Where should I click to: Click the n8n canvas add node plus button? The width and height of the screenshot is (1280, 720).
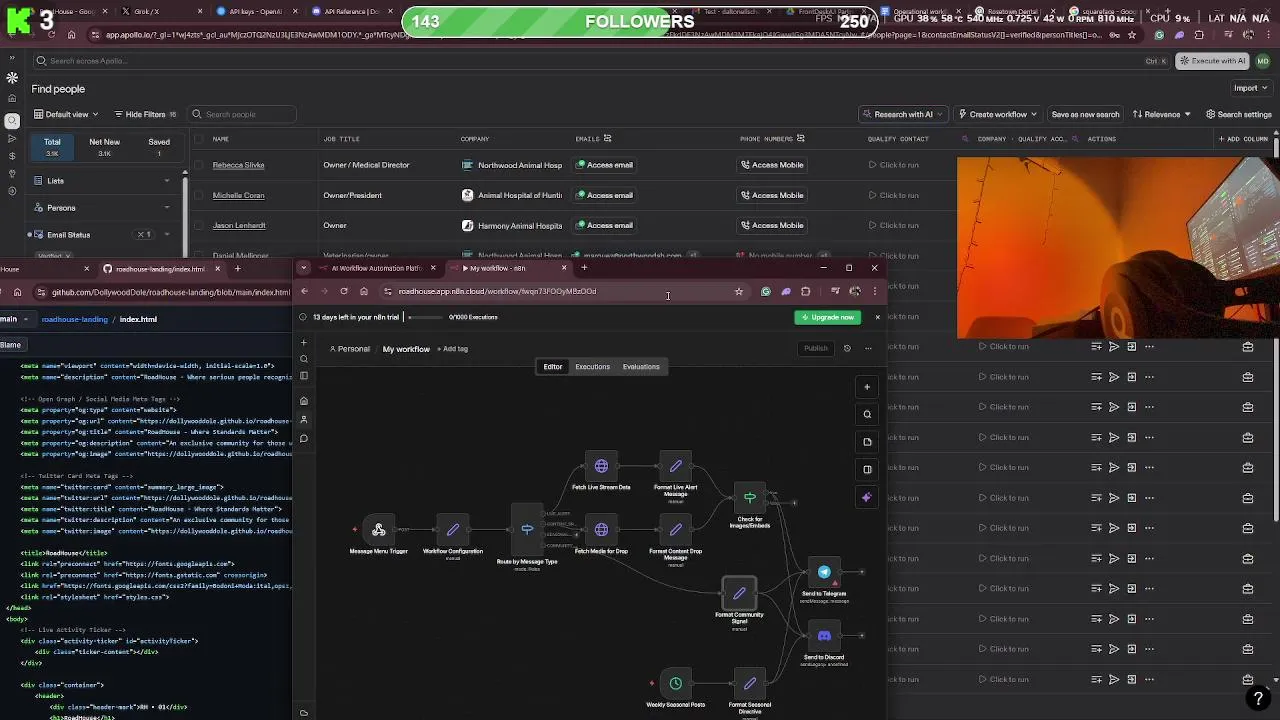coord(867,387)
